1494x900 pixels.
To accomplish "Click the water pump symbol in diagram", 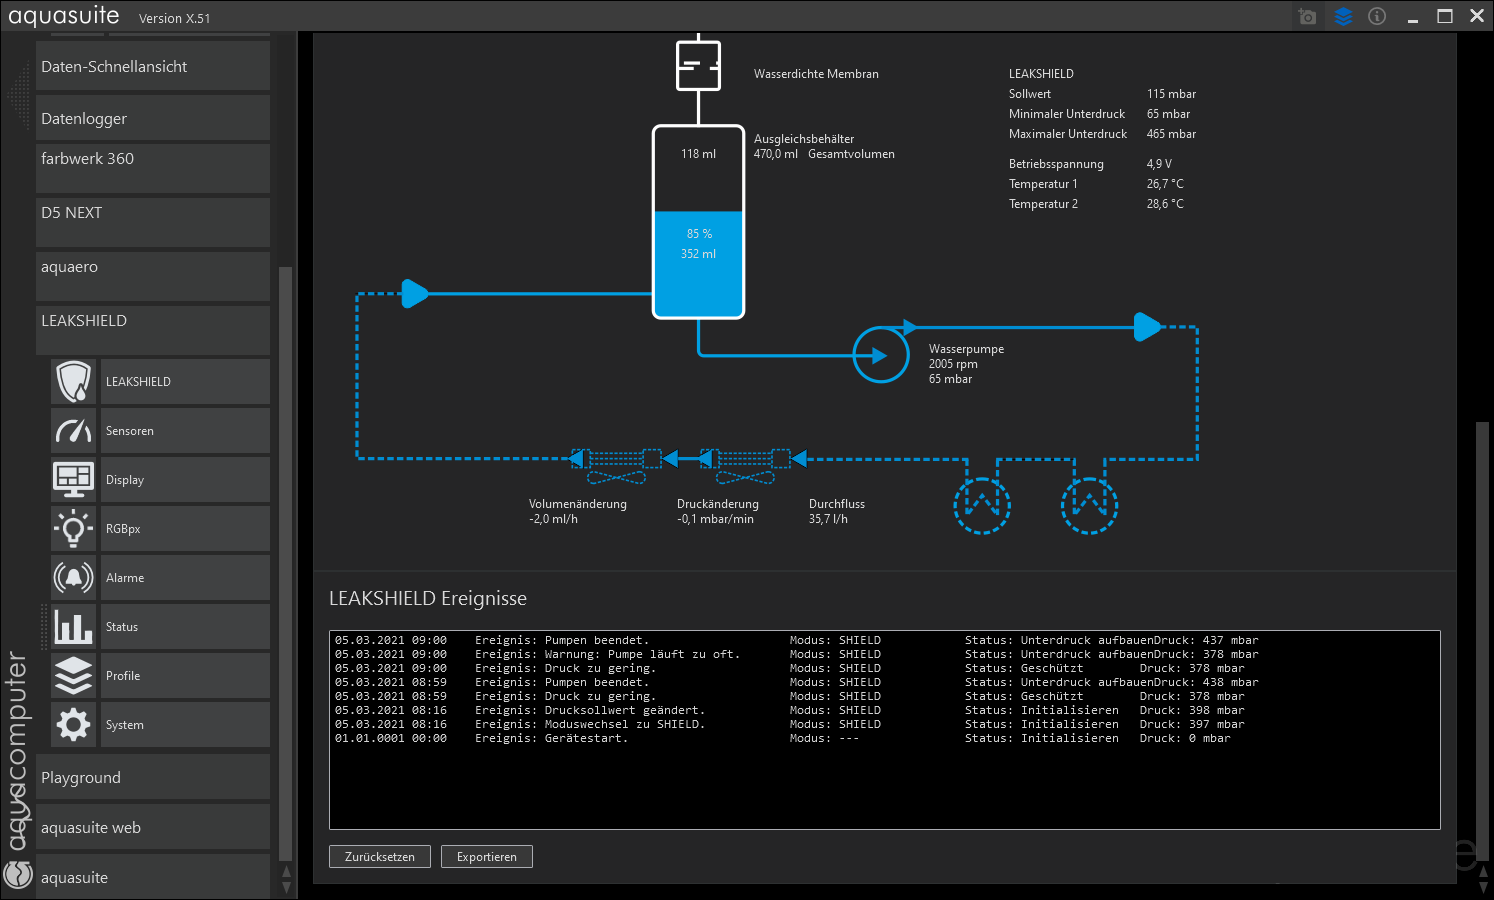I will click(880, 355).
